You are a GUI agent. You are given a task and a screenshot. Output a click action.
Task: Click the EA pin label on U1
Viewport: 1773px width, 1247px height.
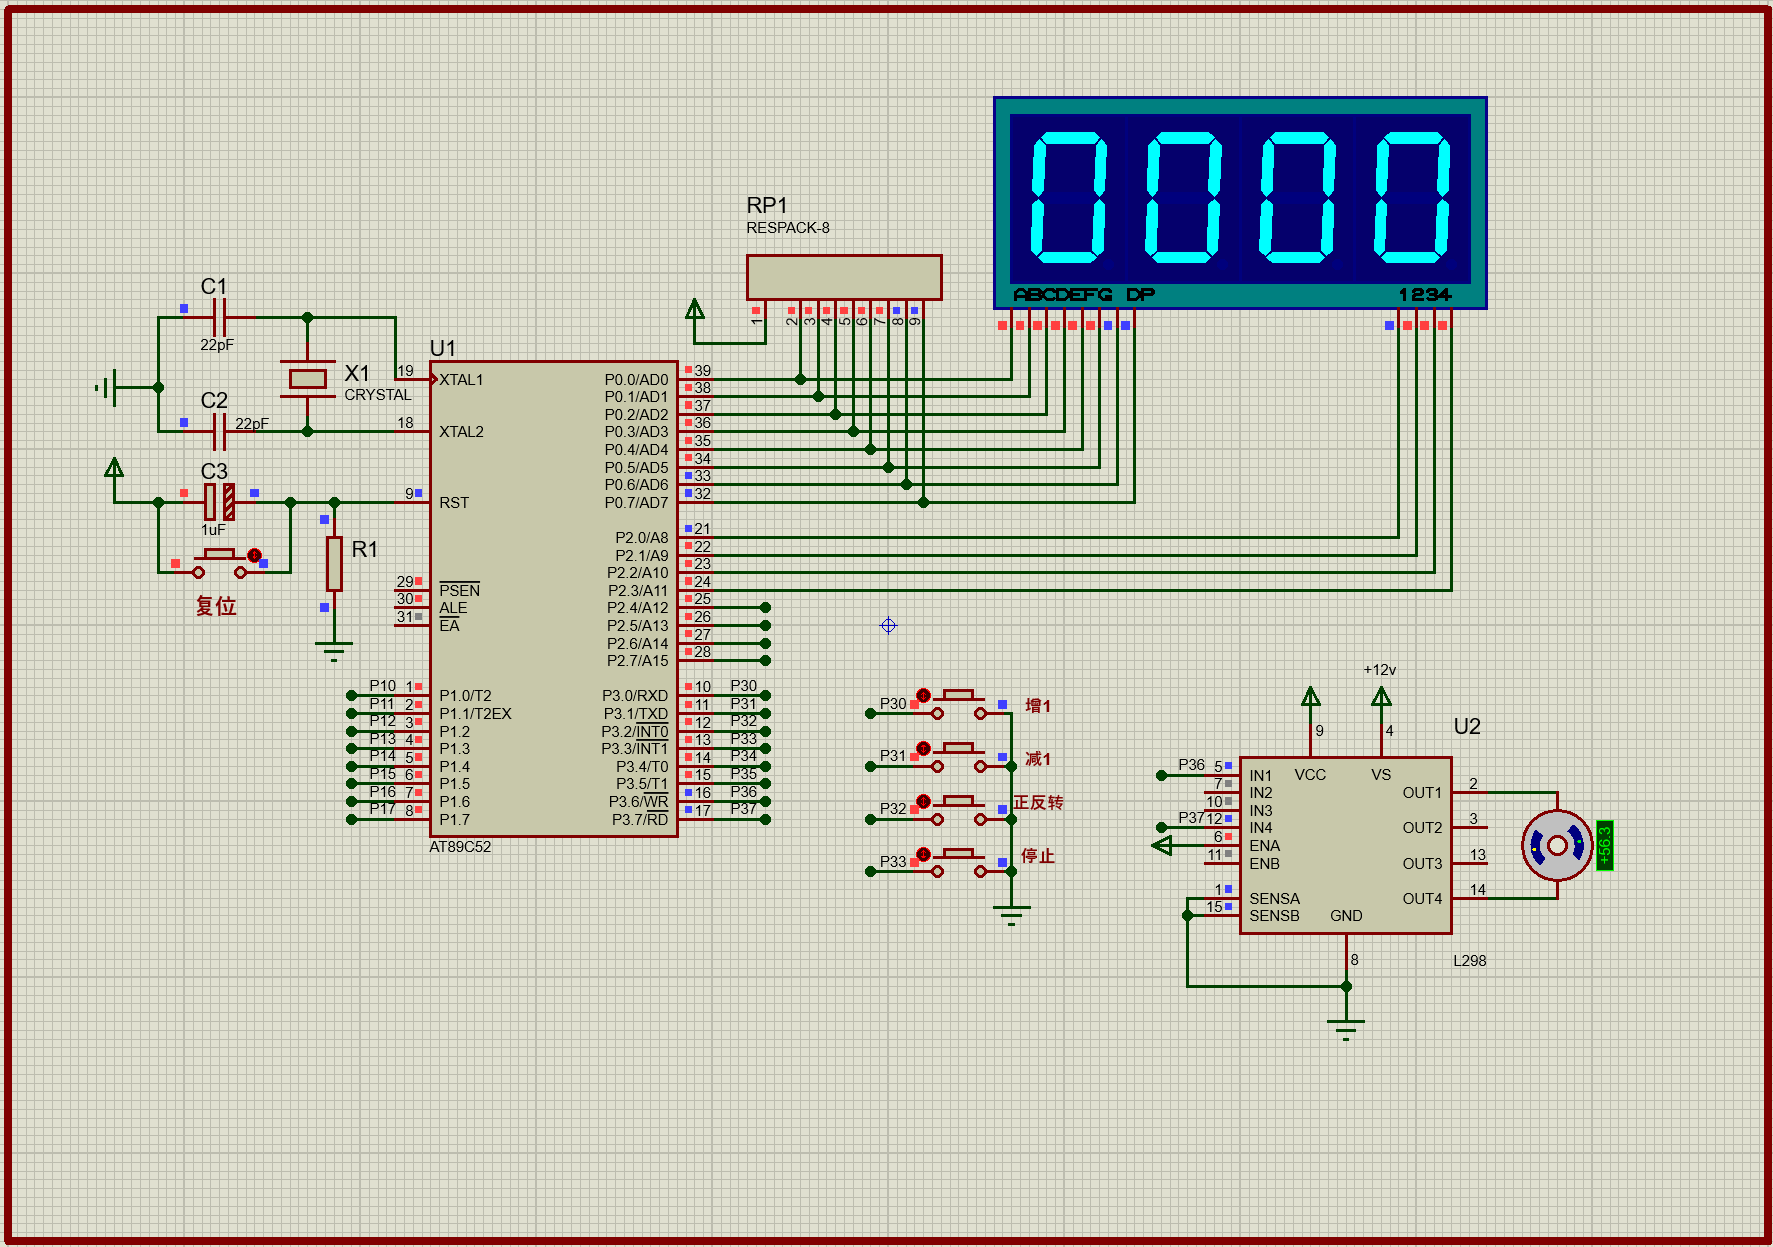coord(450,626)
